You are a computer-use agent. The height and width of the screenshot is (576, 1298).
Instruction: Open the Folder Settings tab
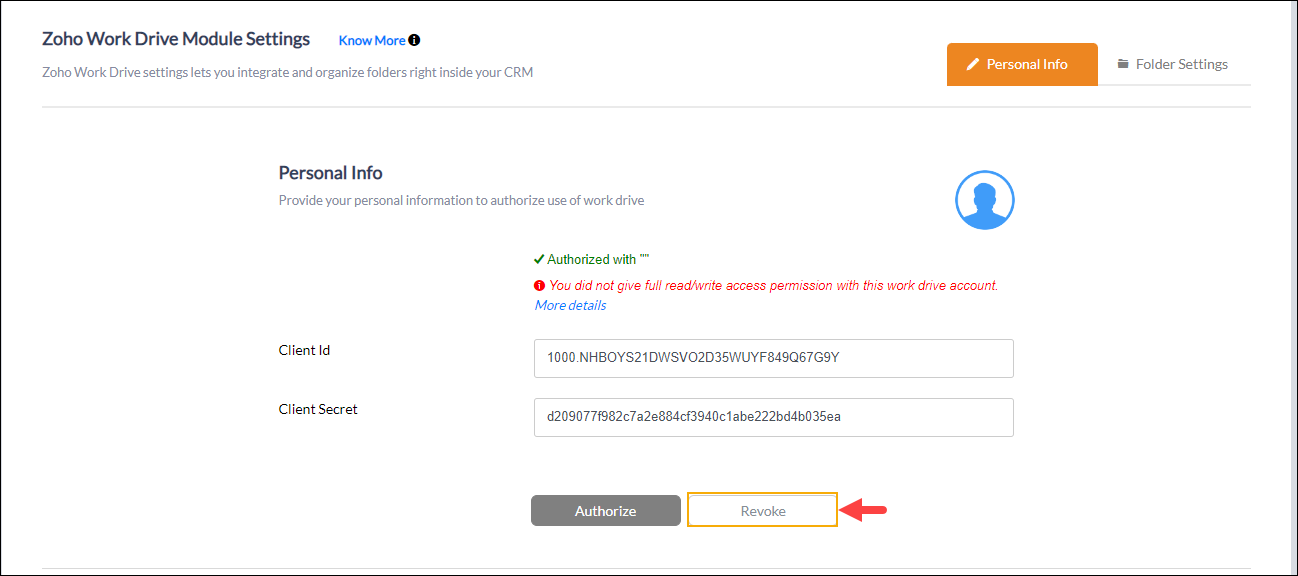coord(1173,64)
